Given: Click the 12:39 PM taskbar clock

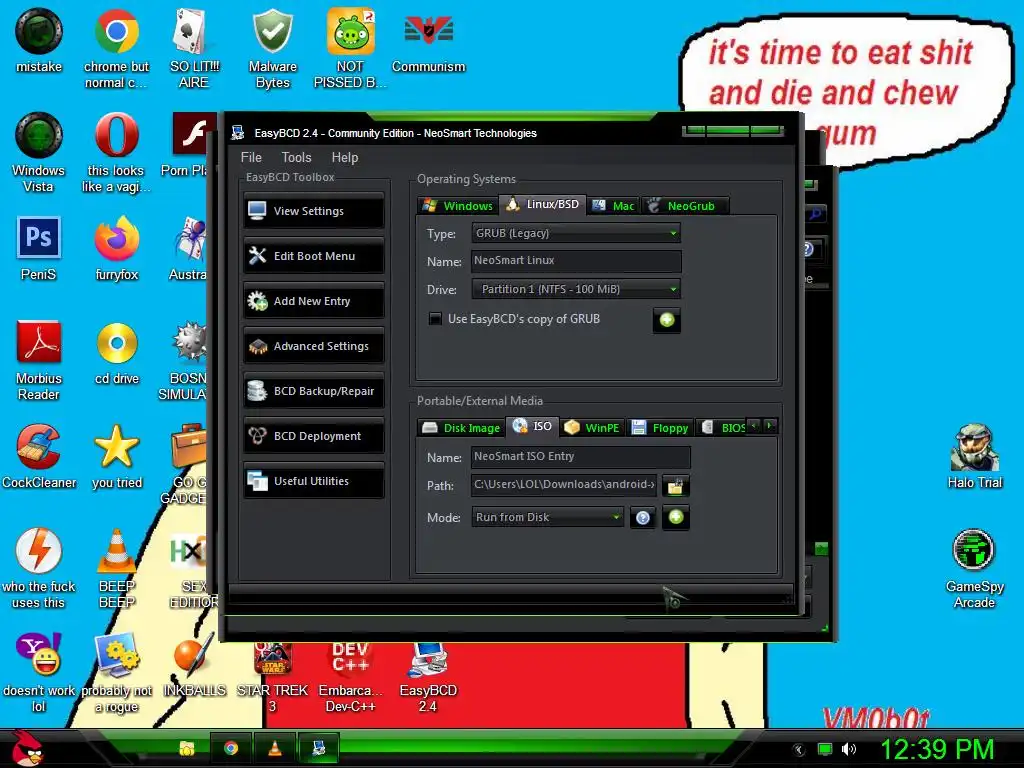Looking at the screenshot, I should pos(938,749).
